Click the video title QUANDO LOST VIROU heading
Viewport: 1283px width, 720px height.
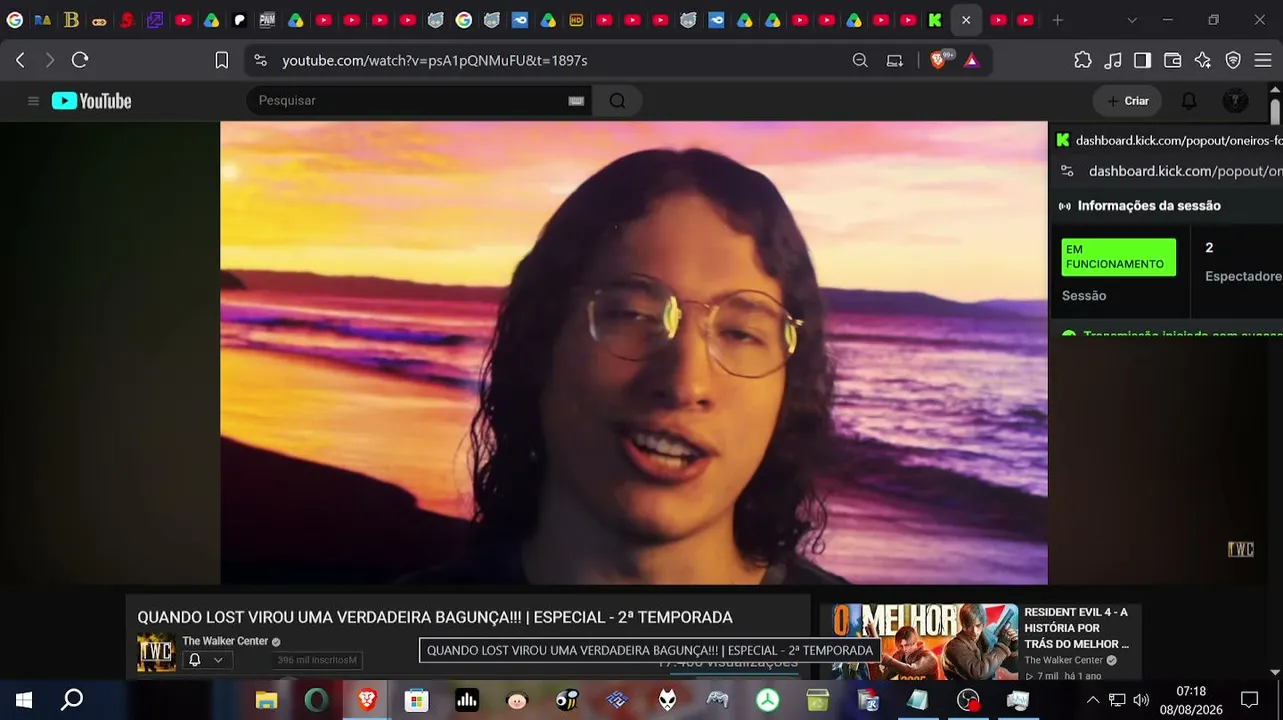pos(435,617)
